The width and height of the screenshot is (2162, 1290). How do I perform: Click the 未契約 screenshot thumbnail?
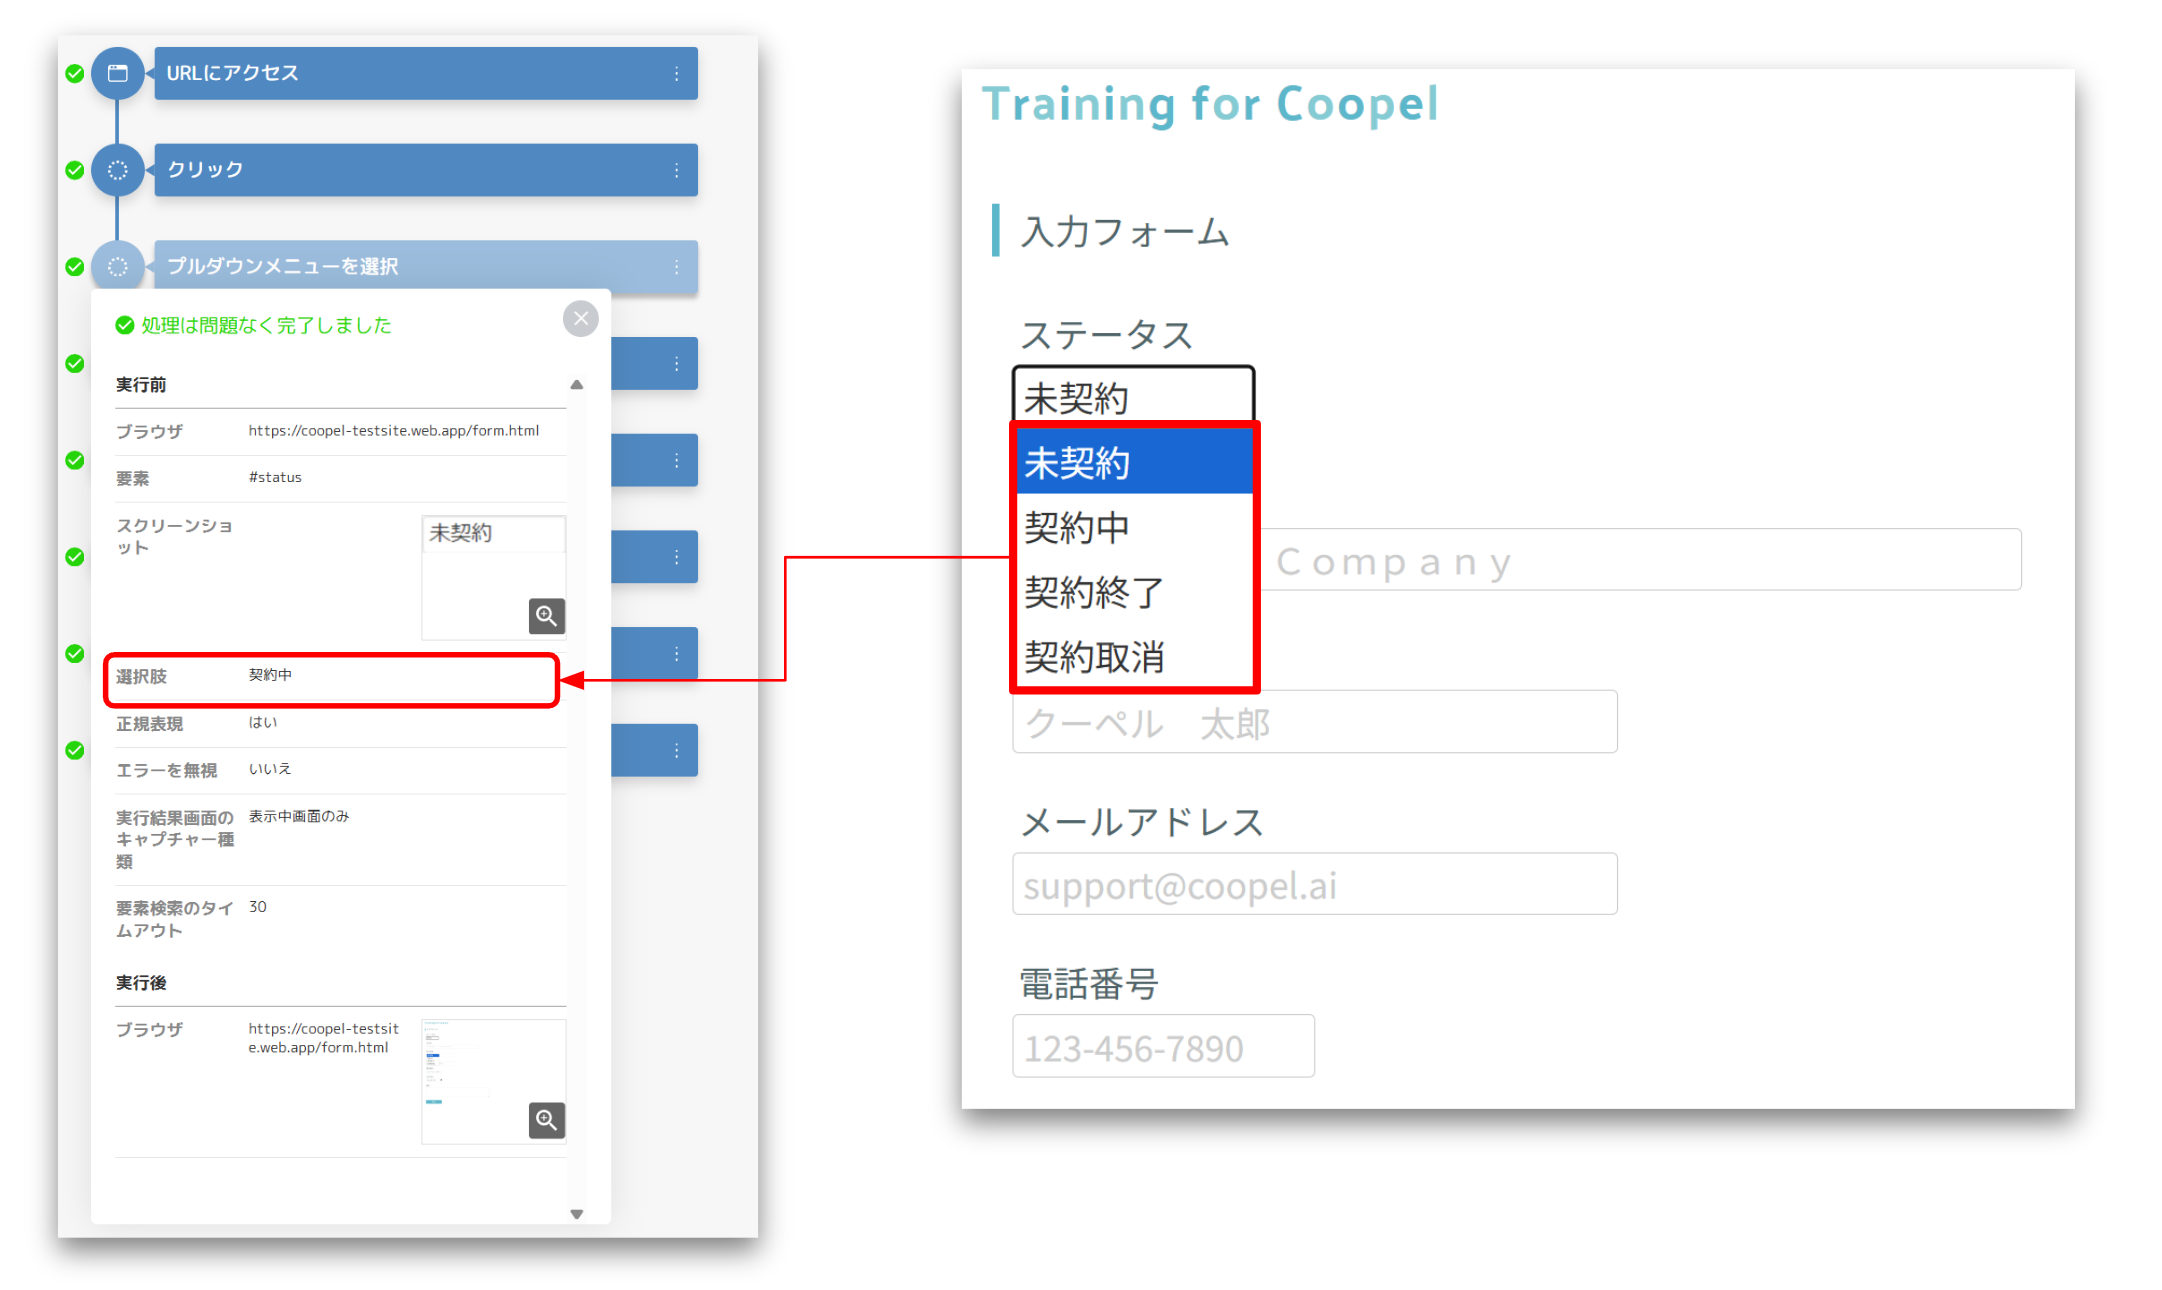[494, 577]
